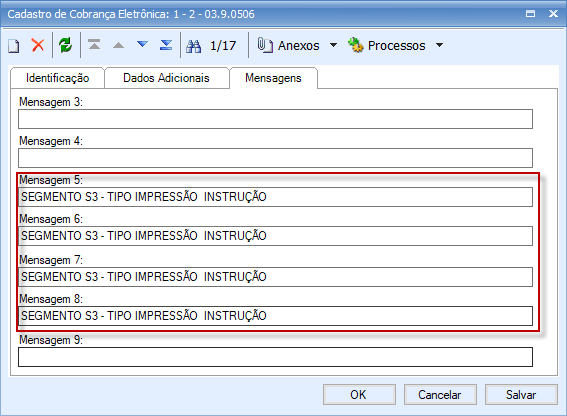Open search with the binoculars icon
This screenshot has height=416, width=567.
pos(193,46)
